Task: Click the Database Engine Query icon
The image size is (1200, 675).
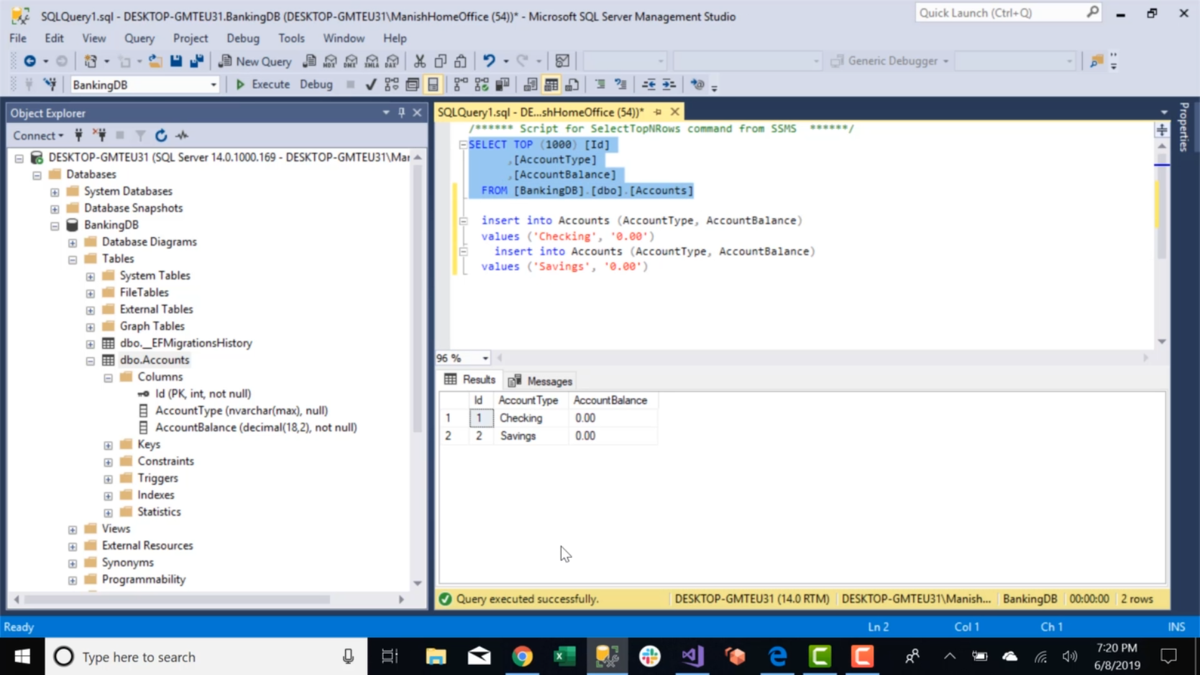Action: 310,61
